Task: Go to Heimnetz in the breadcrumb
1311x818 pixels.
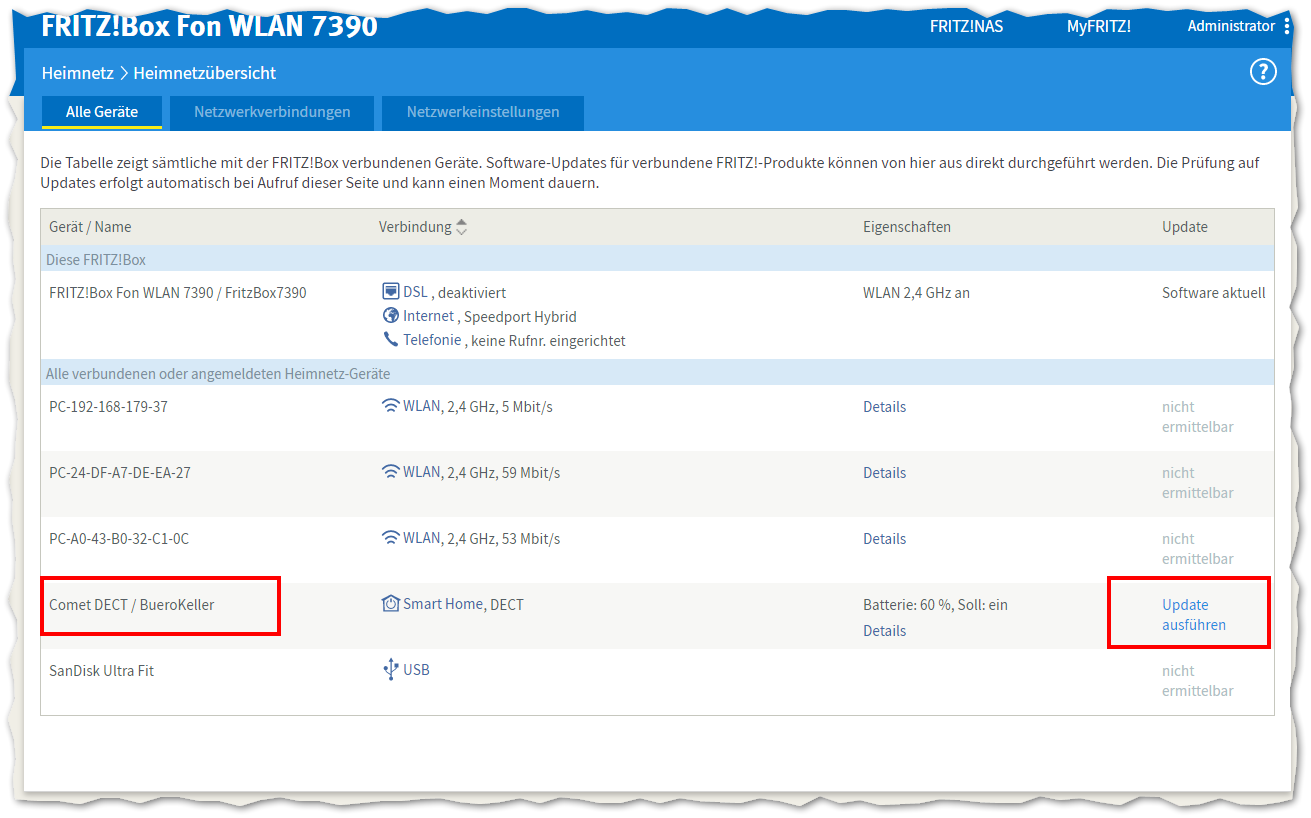Action: tap(78, 73)
